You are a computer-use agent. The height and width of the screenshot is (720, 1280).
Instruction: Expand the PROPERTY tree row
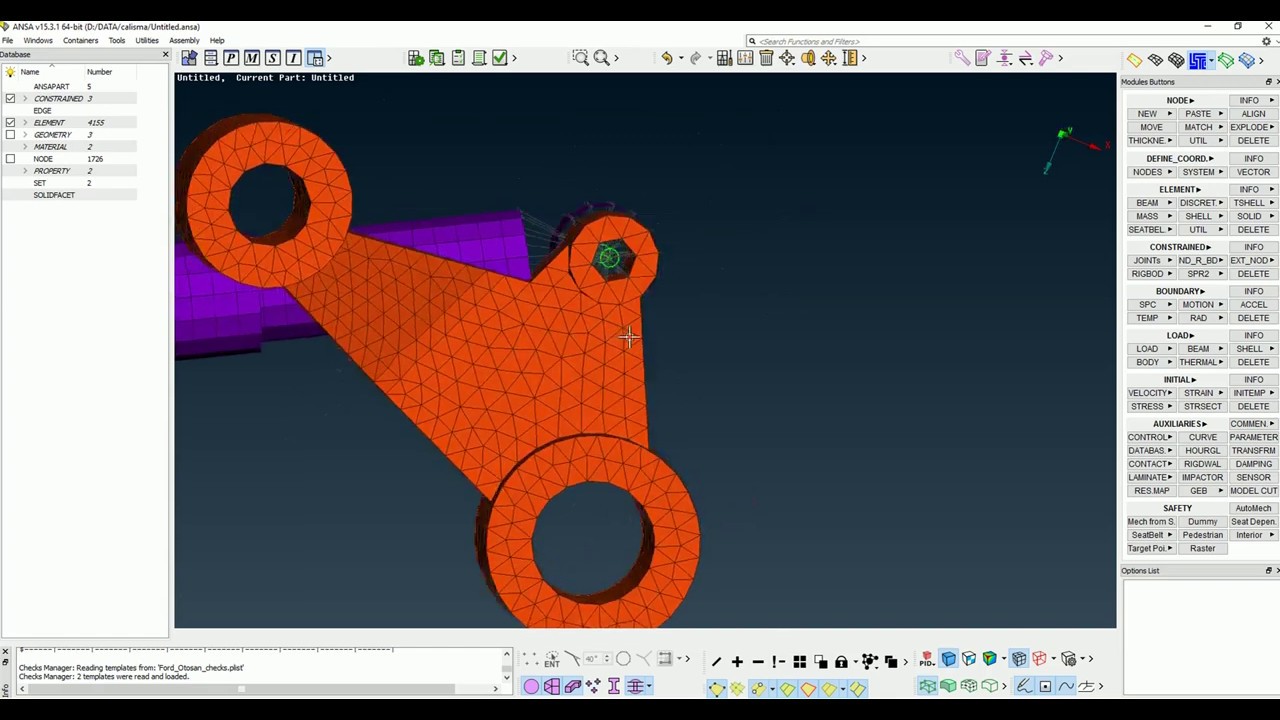coord(25,171)
